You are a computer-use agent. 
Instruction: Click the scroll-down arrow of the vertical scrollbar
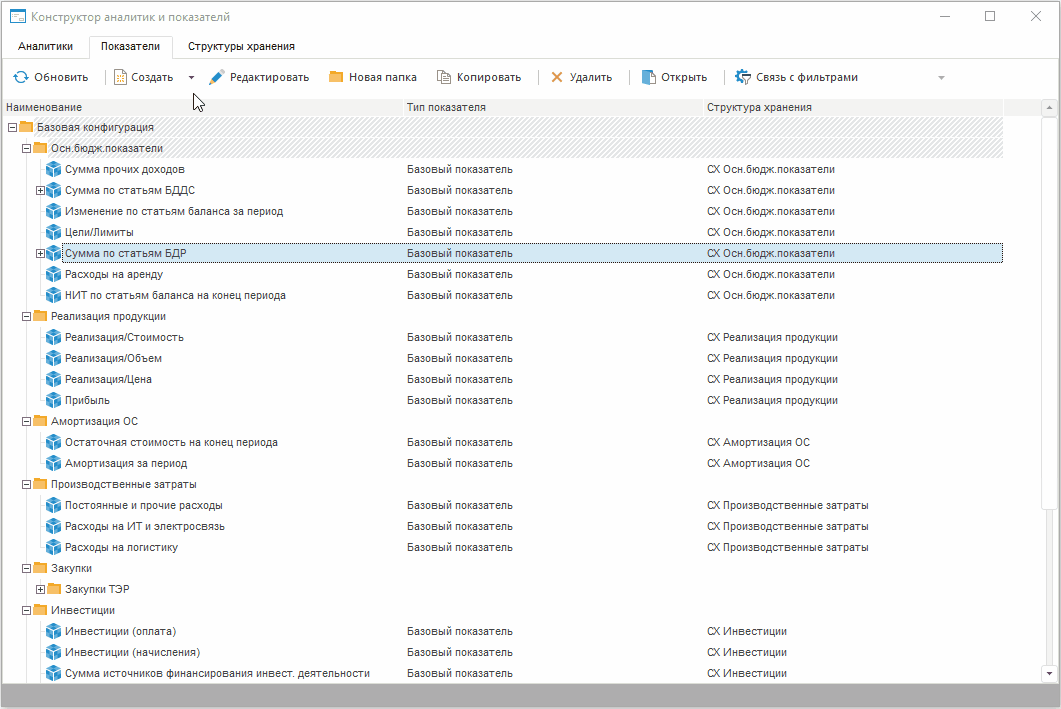tap(1049, 673)
